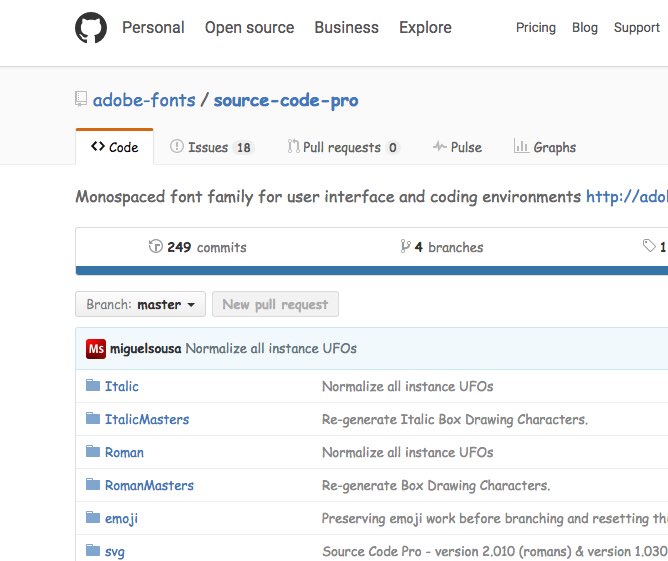Click the RomanMasters row folder icon
Image resolution: width=668 pixels, height=561 pixels.
tap(93, 484)
